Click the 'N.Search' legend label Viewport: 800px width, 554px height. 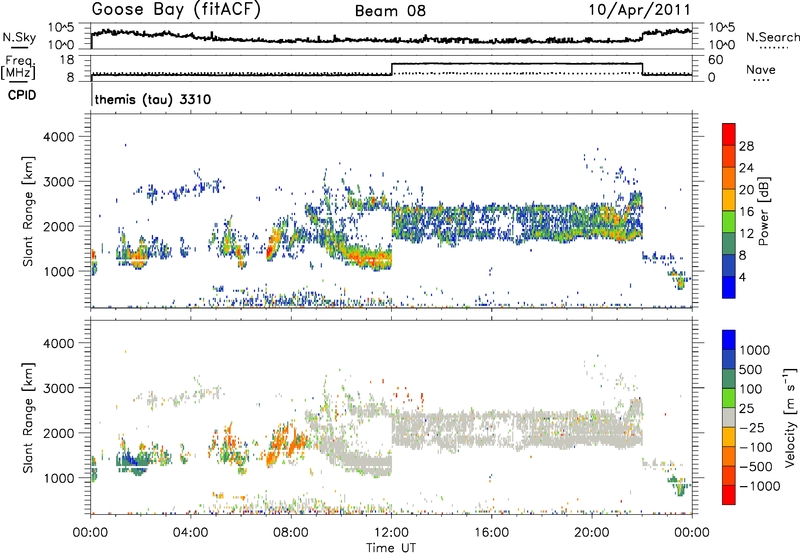(772, 37)
